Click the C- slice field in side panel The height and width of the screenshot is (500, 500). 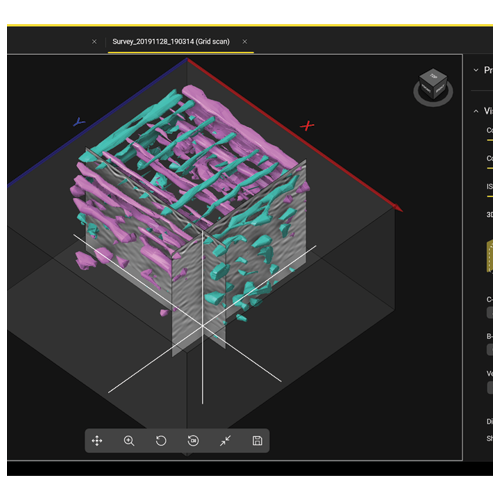[490, 313]
